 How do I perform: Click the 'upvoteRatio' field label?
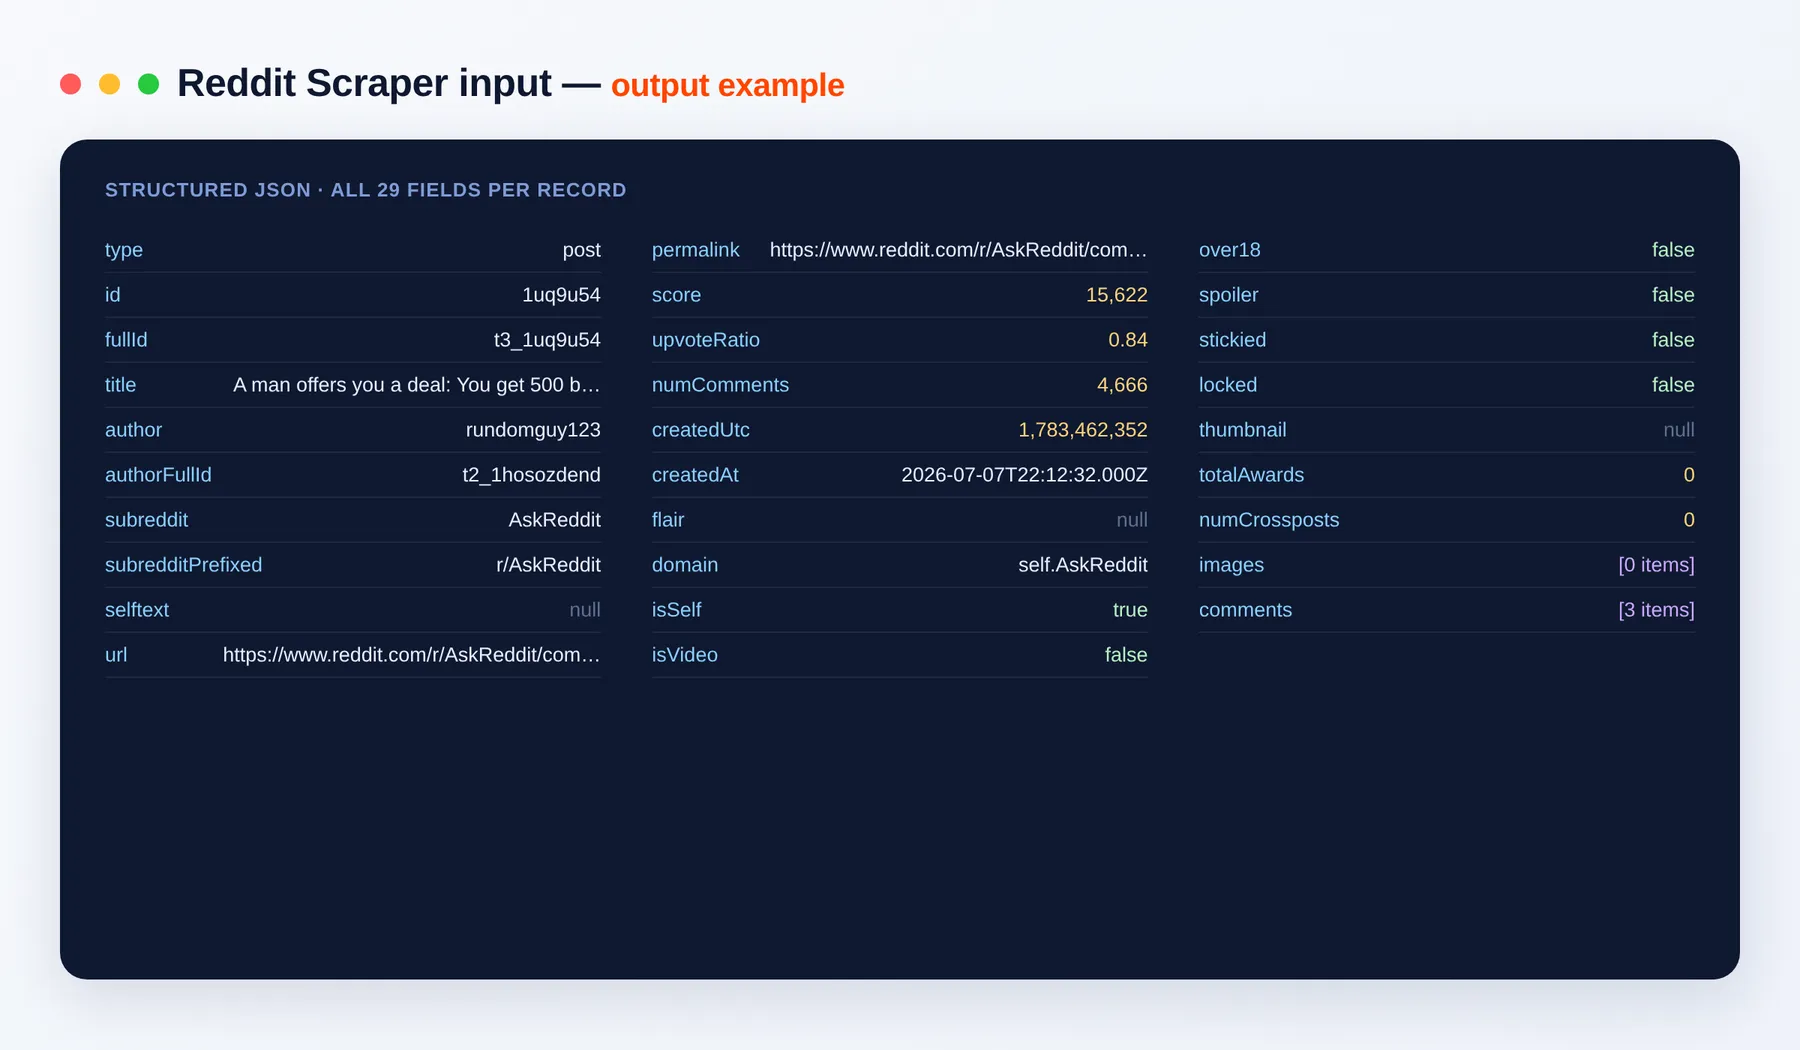point(706,340)
